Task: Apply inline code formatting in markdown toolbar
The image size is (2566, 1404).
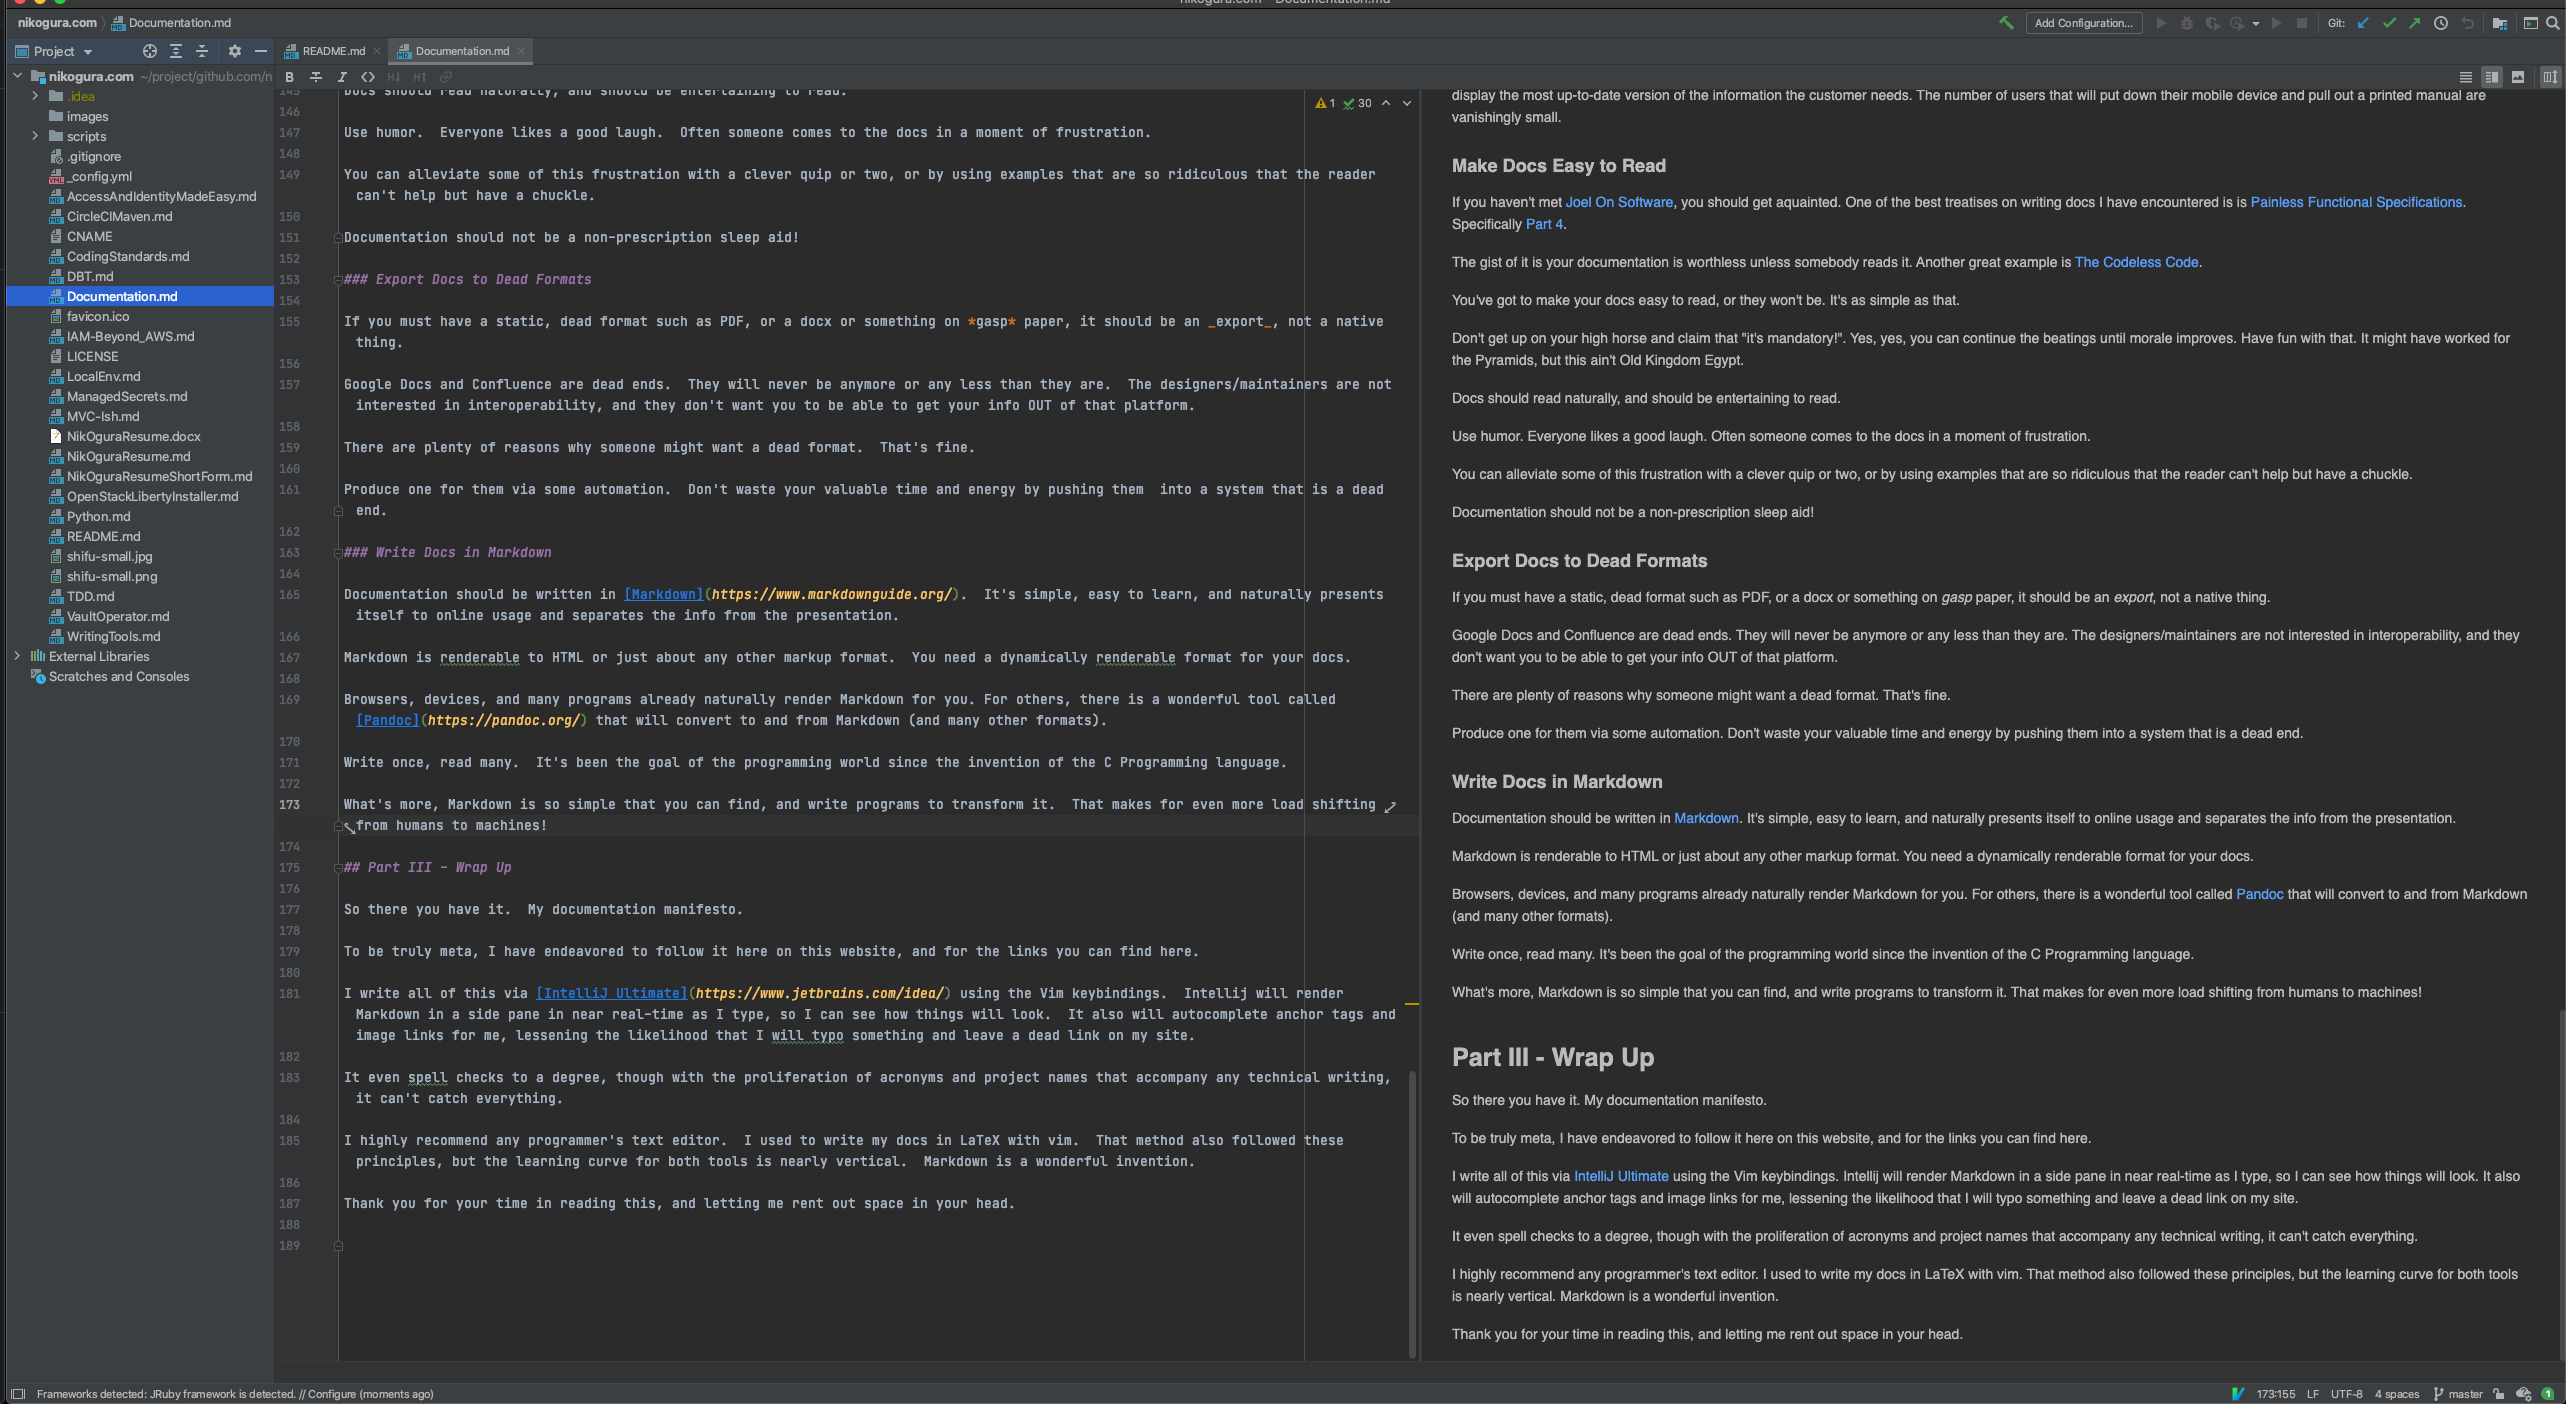Action: 368,77
